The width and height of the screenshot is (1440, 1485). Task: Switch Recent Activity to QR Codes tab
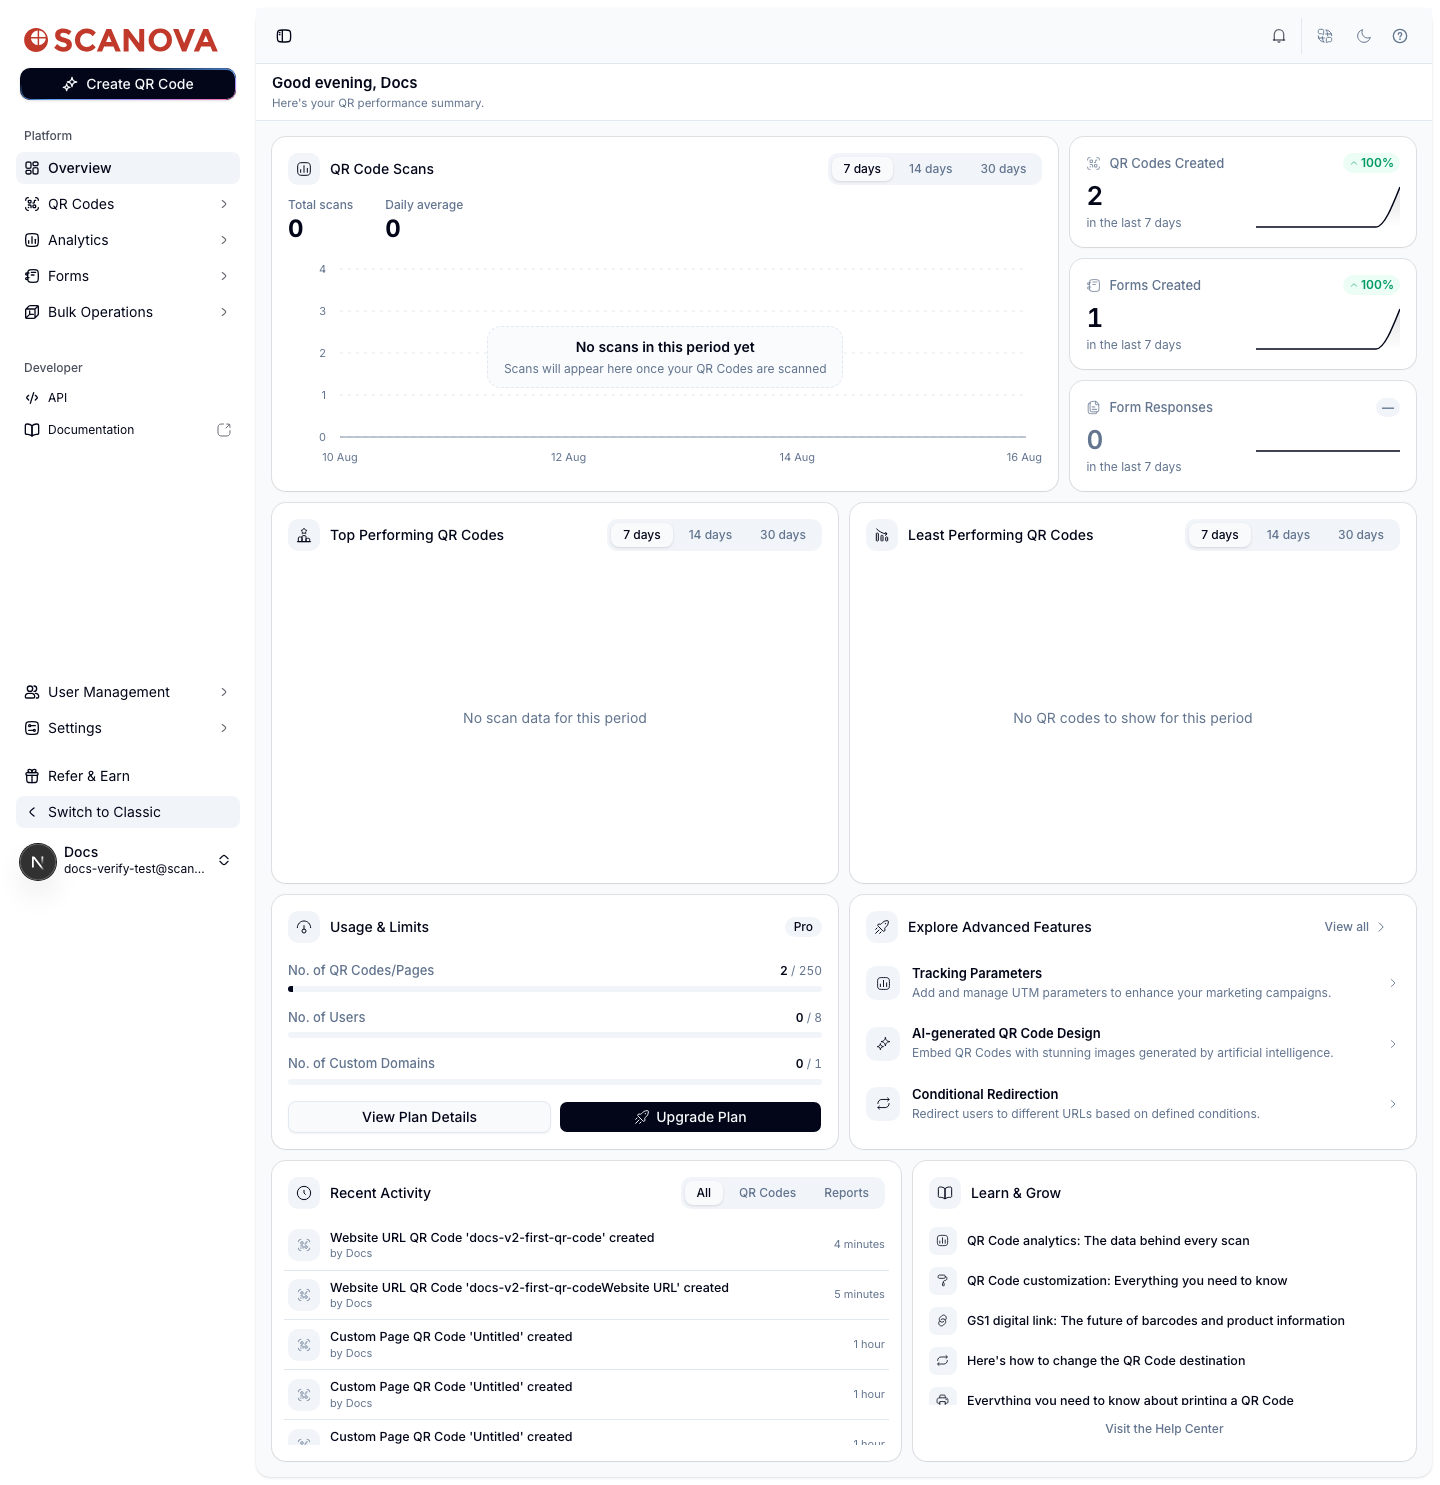[767, 1193]
